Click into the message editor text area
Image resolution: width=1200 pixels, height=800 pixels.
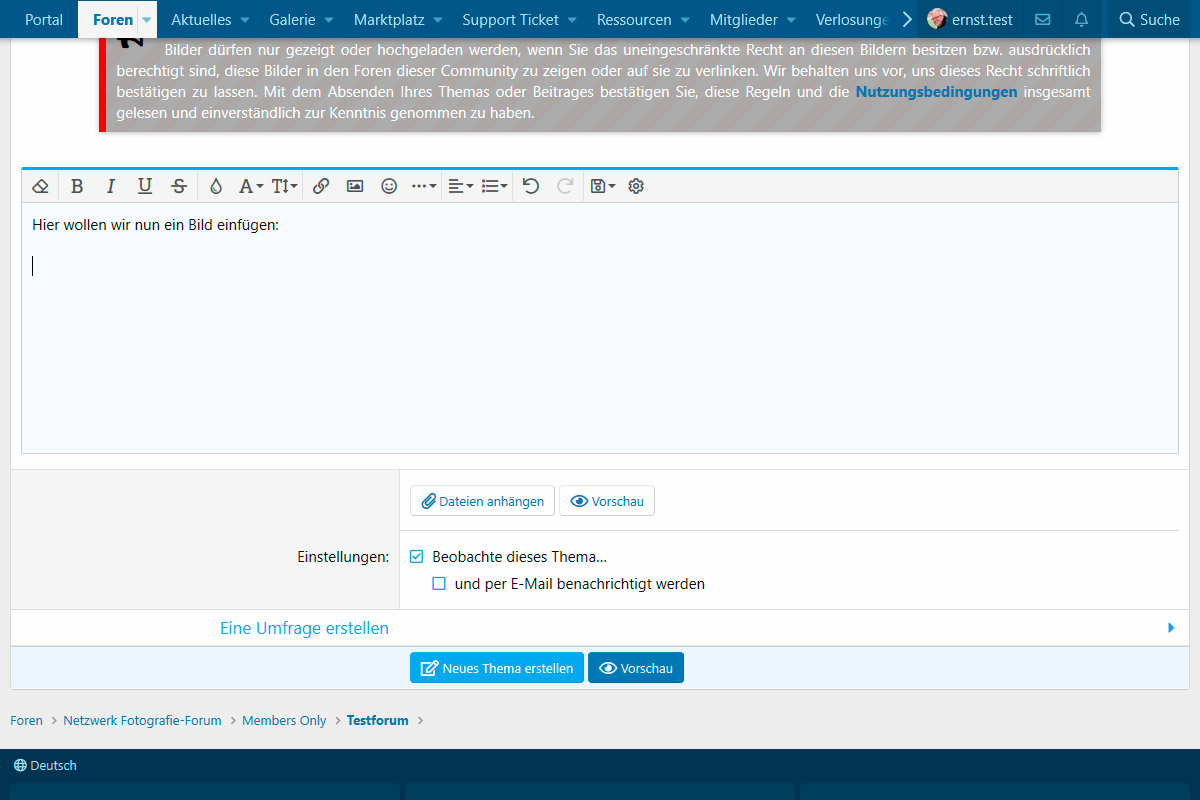pos(600,328)
